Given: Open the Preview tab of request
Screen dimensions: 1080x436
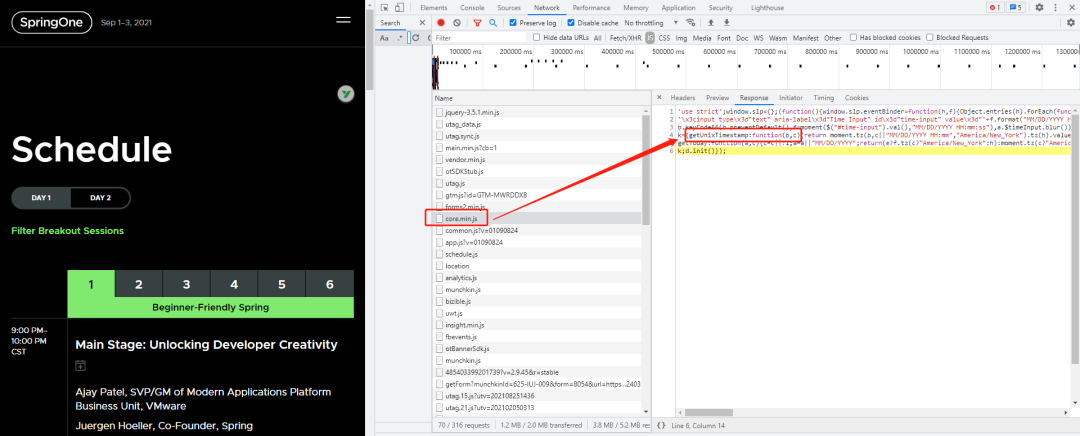Looking at the screenshot, I should click(717, 98).
